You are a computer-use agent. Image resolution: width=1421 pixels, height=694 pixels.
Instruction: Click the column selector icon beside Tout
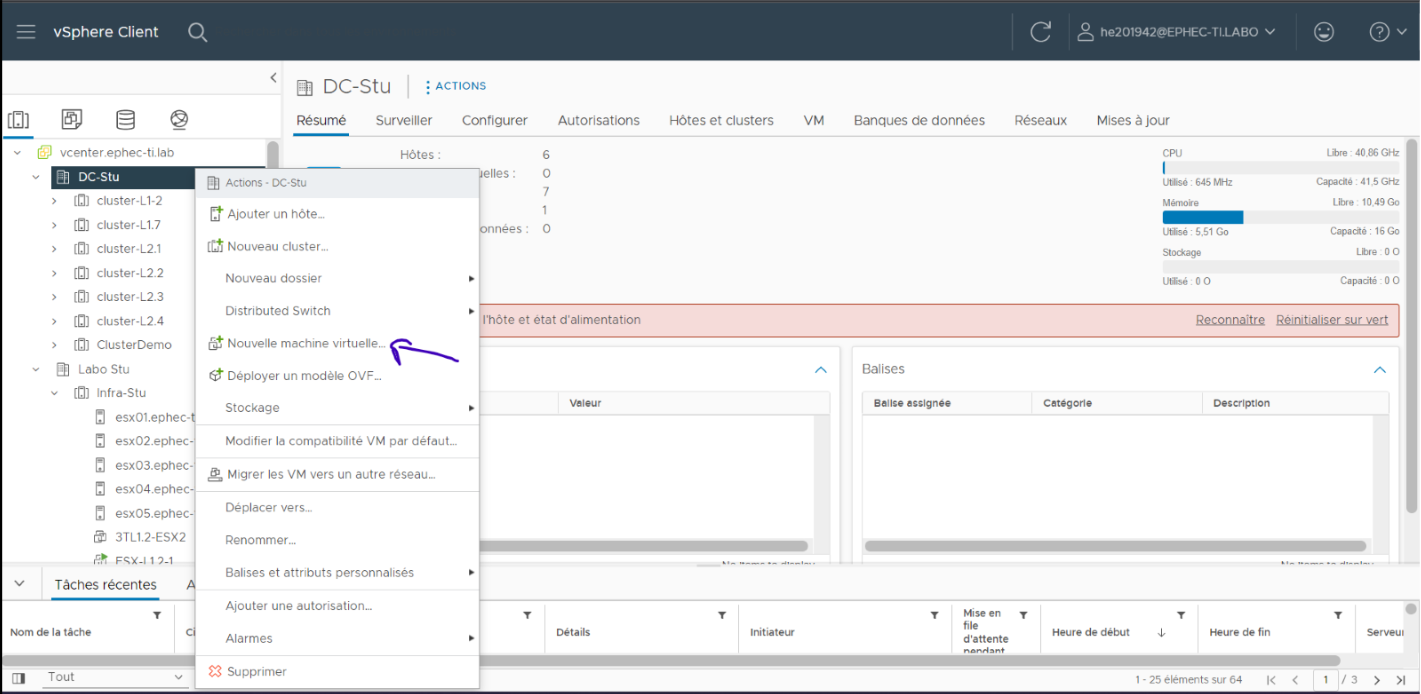coord(18,678)
